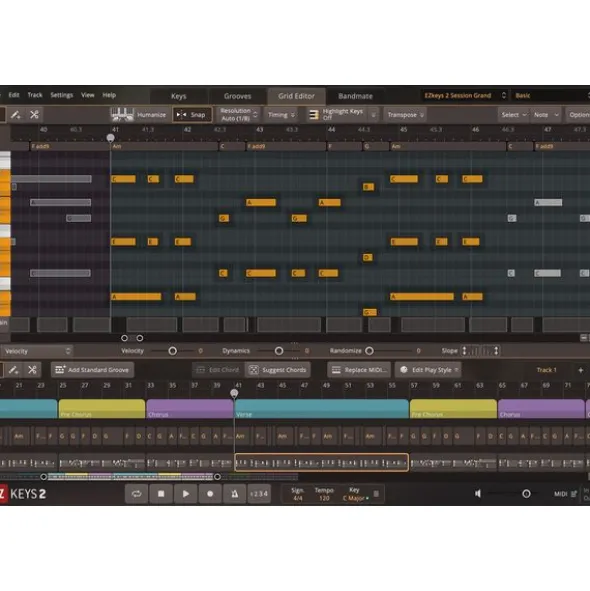
Task: Select the yellow Pre Chorus block at bar 25
Action: [102, 409]
